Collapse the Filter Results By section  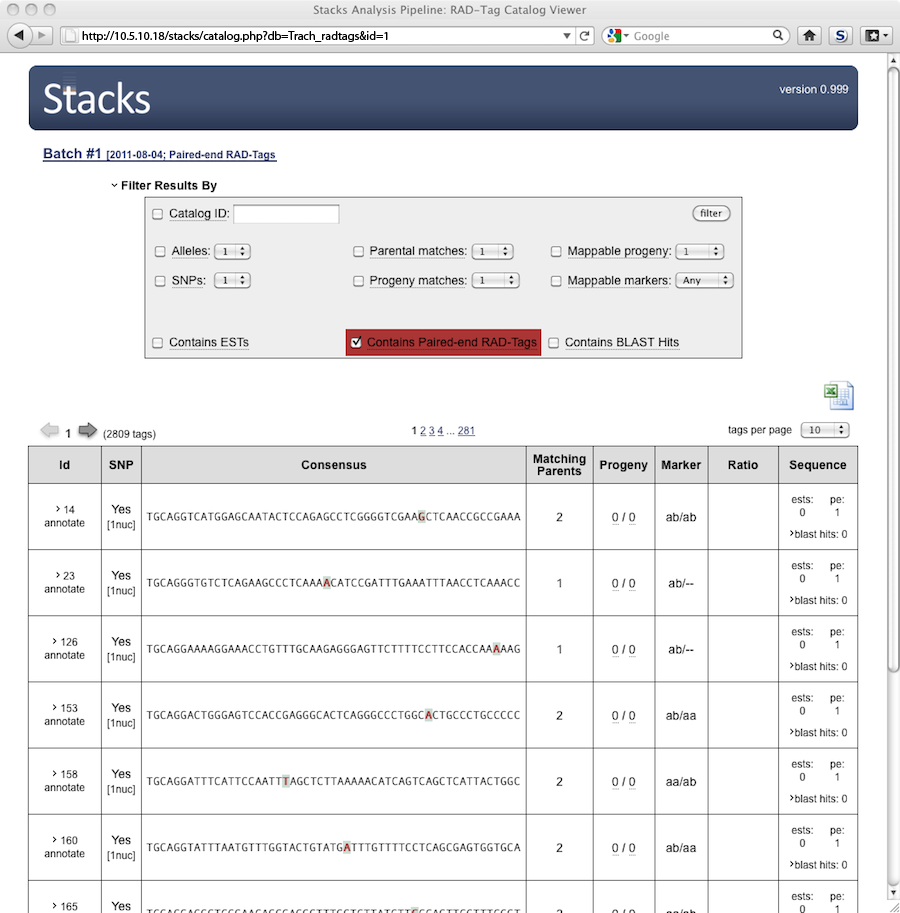(116, 186)
